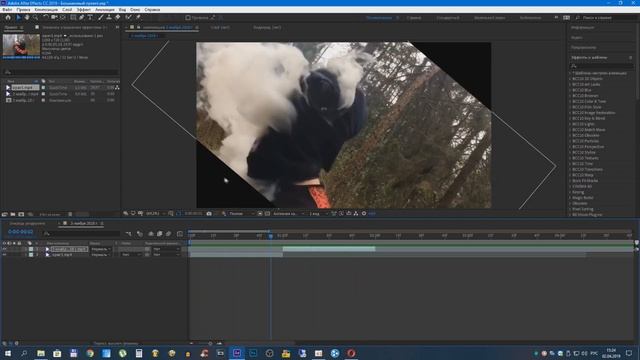Select the Selection arrow tool
Screen dimensions: 640x360
18,18
